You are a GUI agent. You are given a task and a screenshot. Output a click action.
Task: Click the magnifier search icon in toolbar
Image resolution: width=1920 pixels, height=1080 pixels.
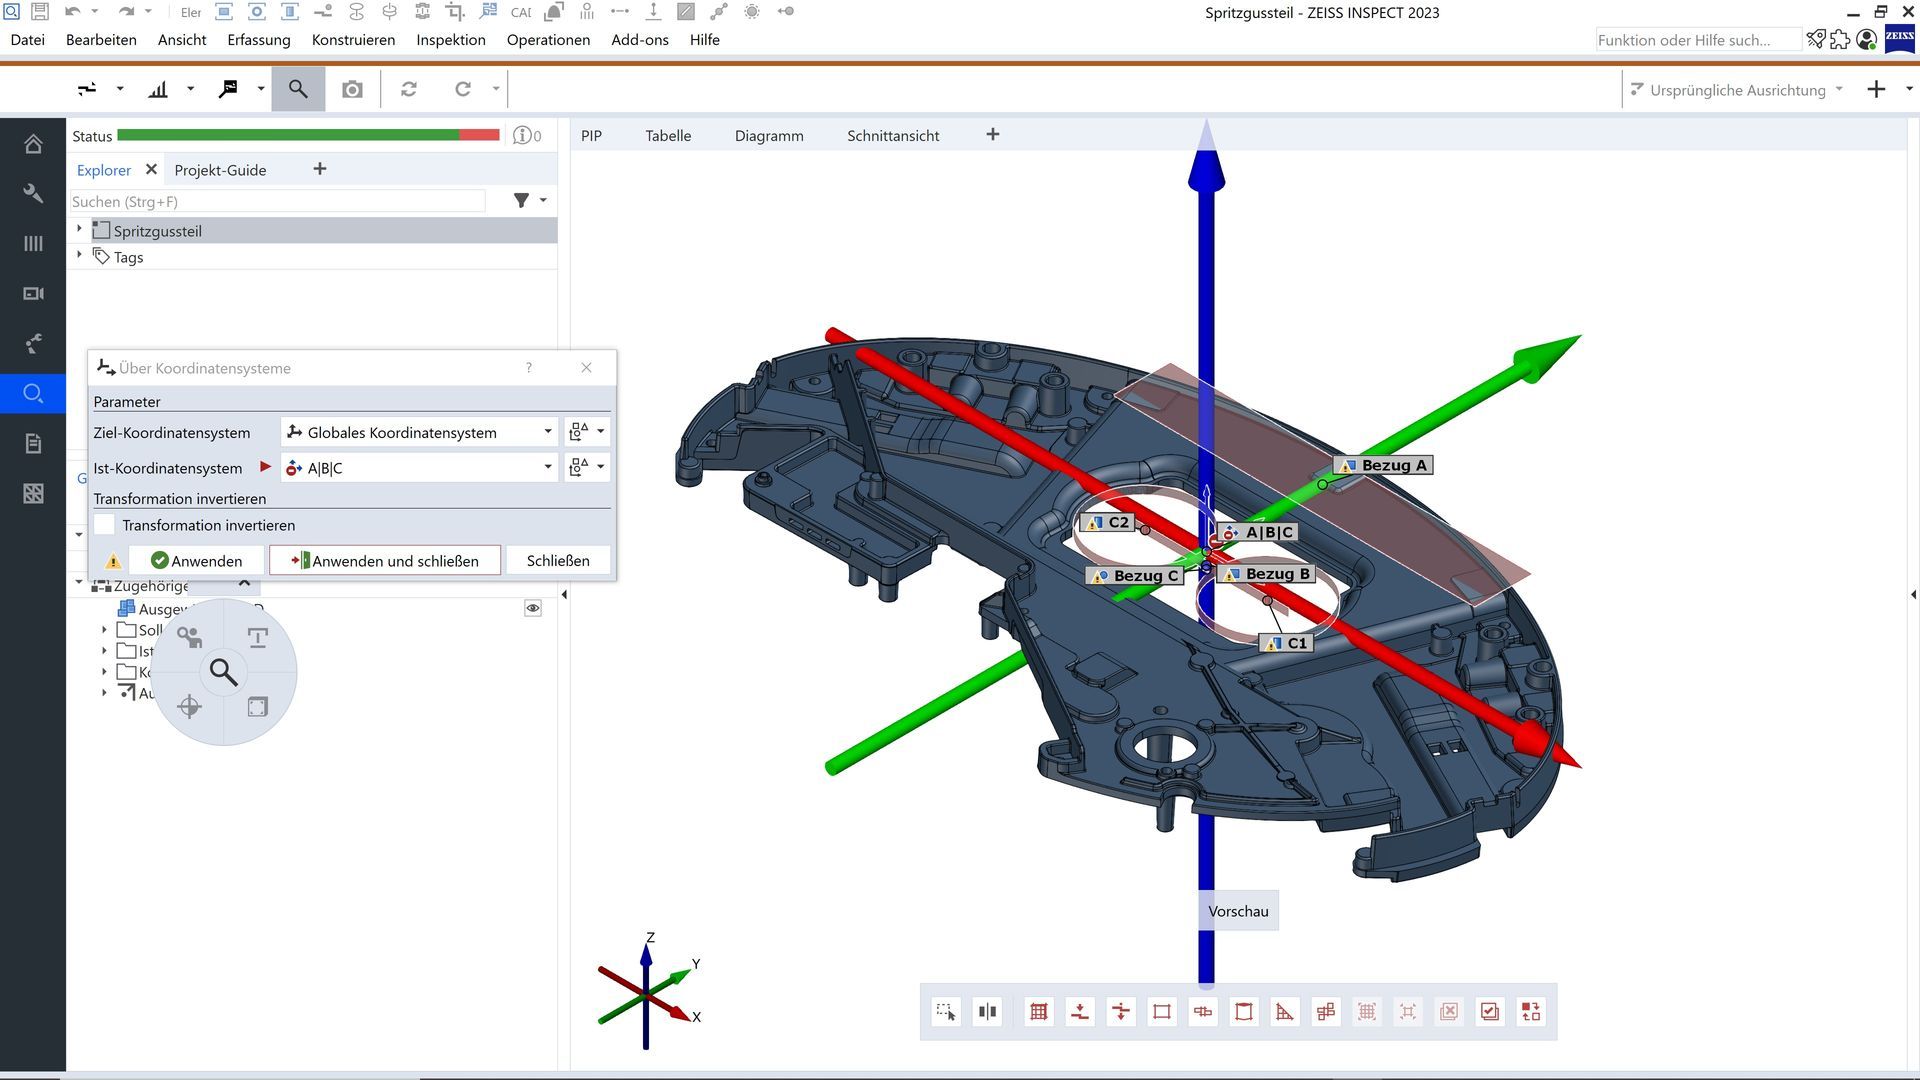click(x=298, y=89)
